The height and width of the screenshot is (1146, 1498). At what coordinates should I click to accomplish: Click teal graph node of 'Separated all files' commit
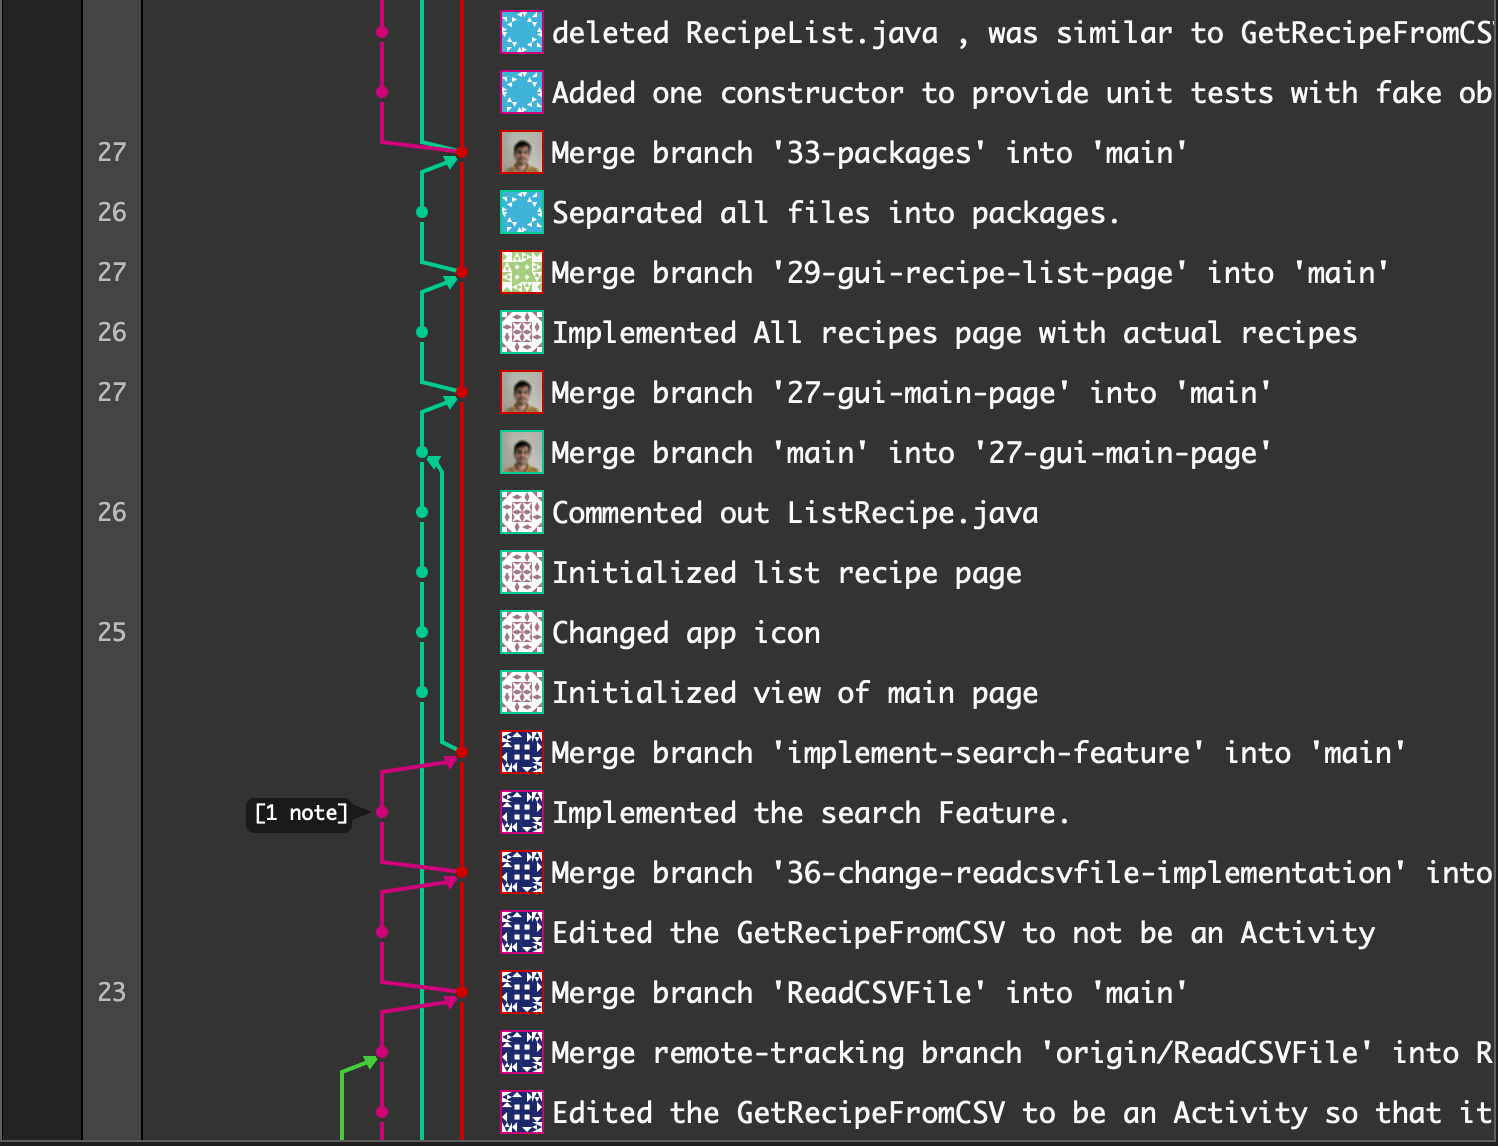[422, 212]
